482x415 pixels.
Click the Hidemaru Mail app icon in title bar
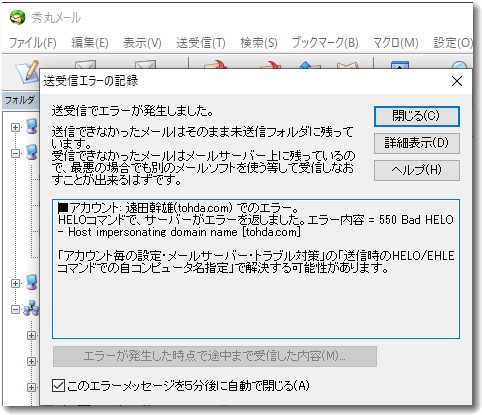[x=17, y=17]
